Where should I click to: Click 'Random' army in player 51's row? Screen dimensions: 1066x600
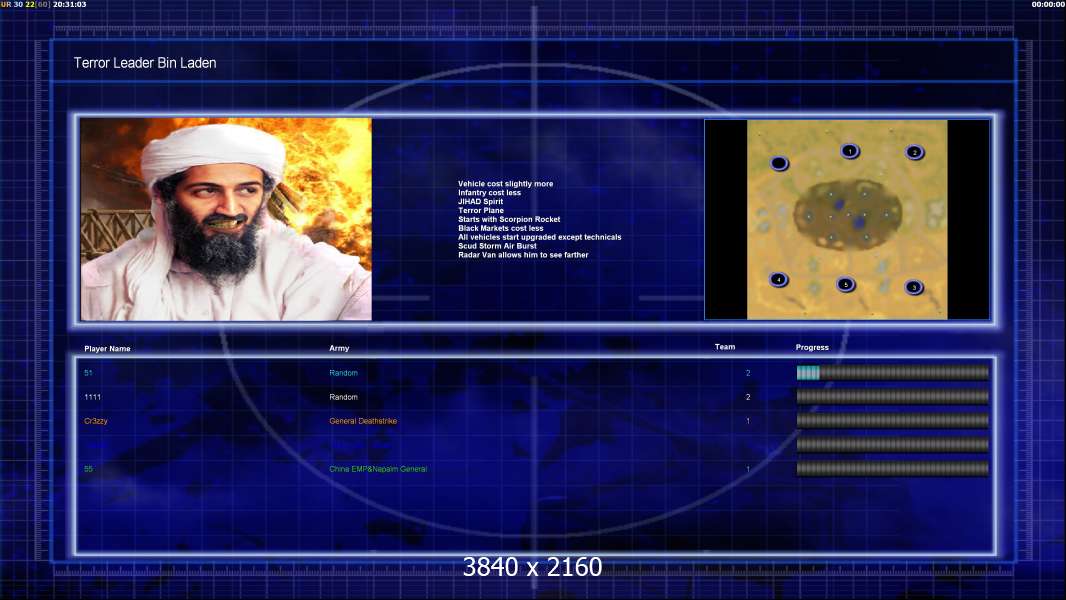tap(343, 373)
